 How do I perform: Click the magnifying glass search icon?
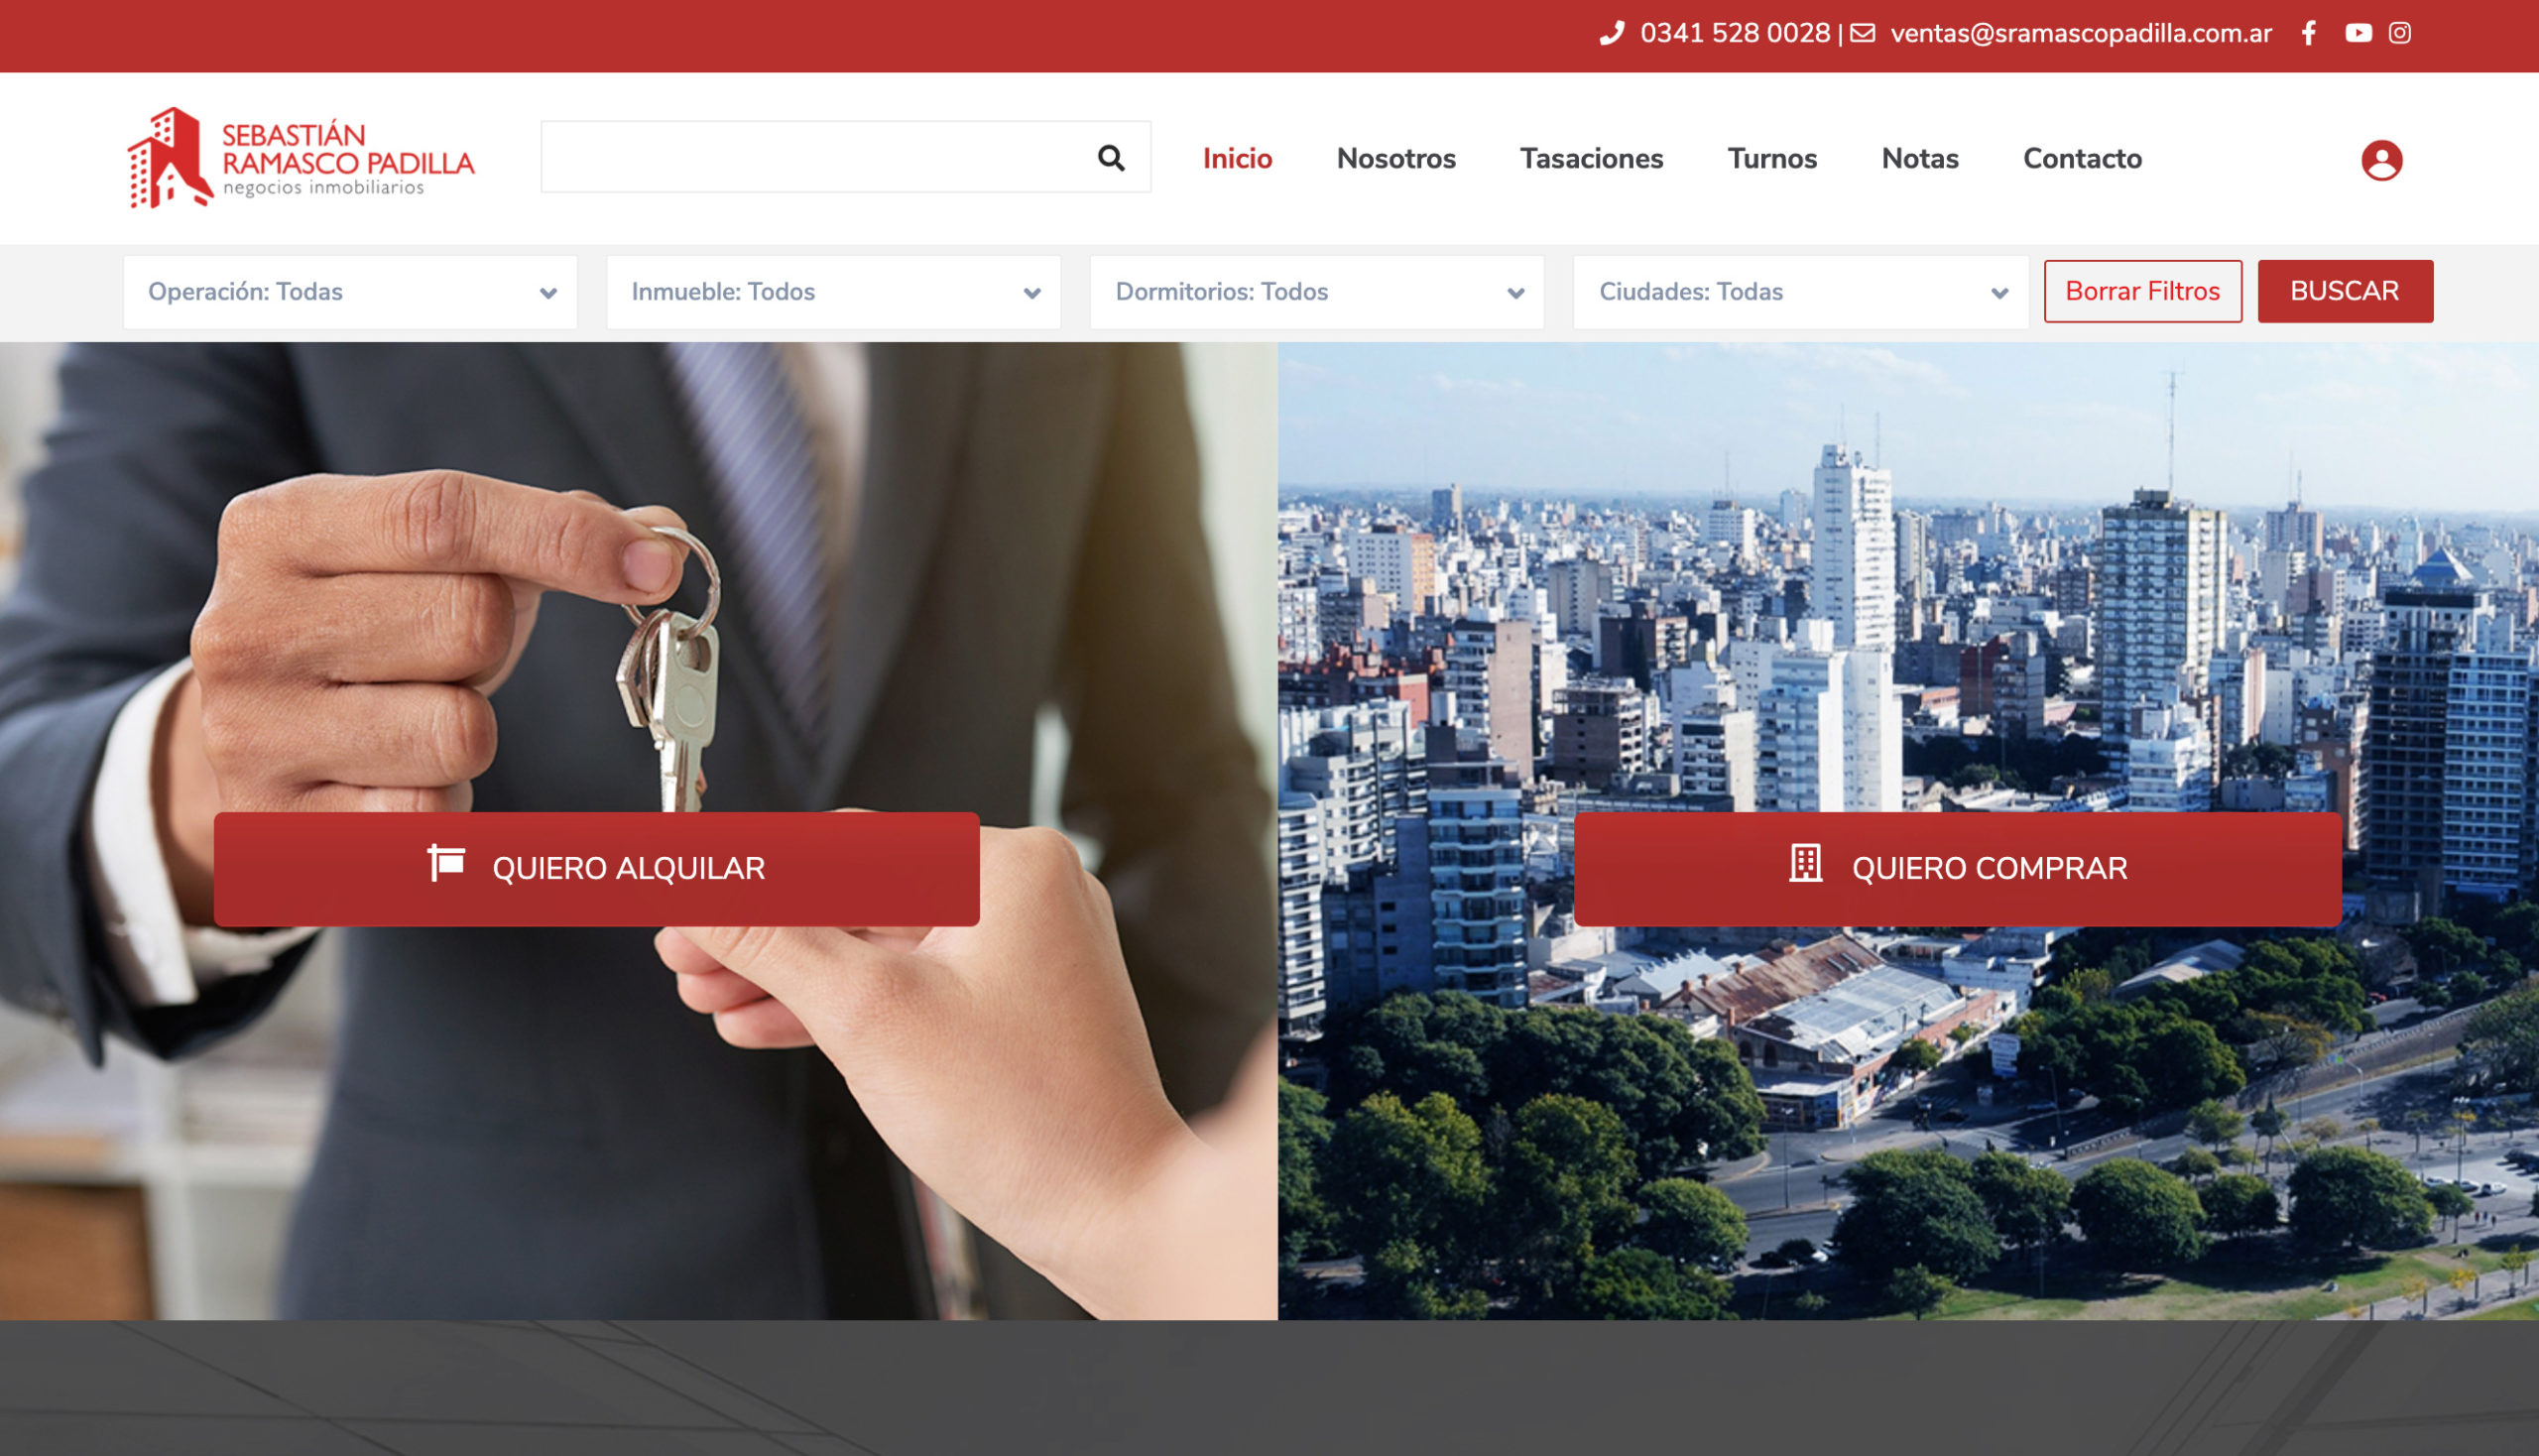[x=1111, y=158]
